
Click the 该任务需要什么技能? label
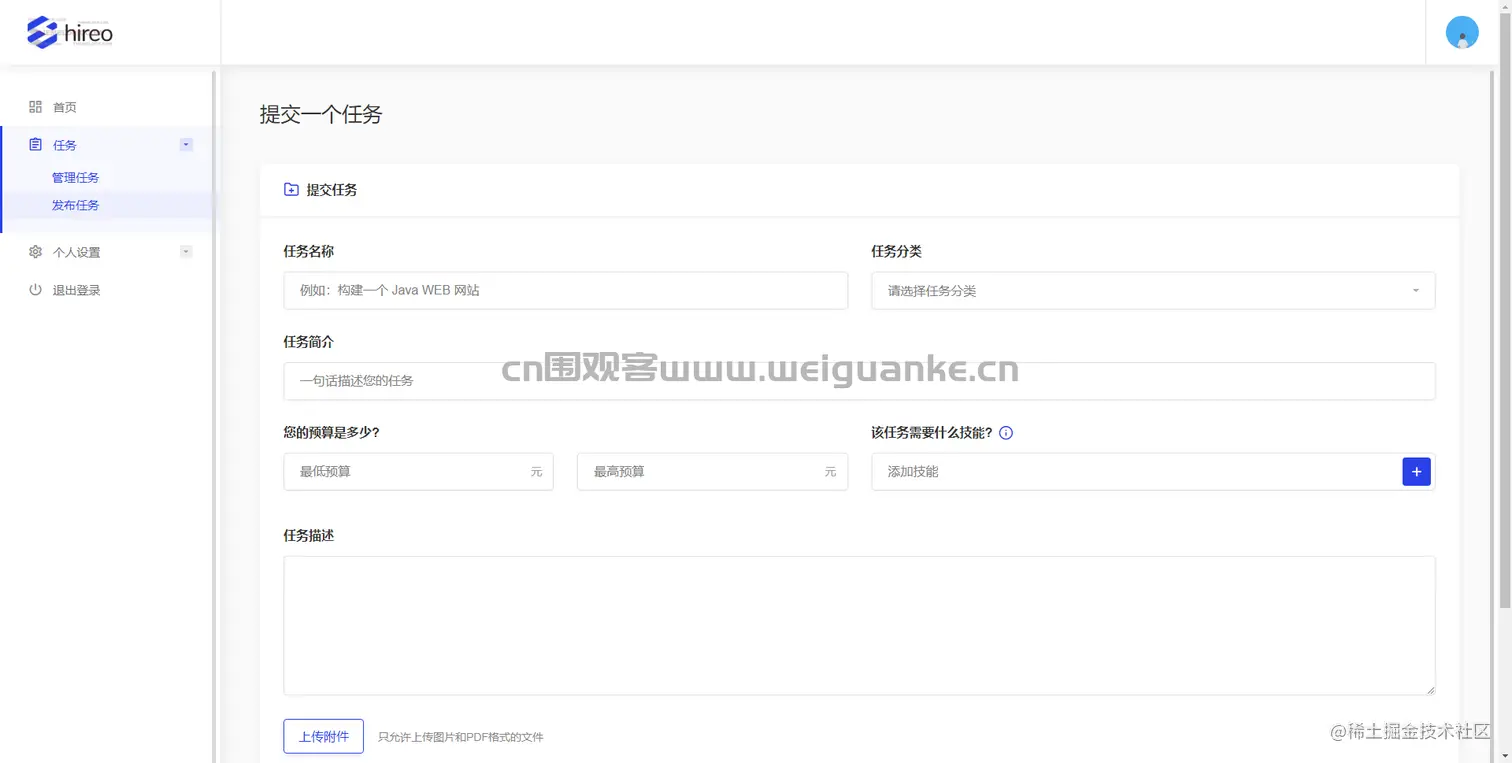[932, 433]
